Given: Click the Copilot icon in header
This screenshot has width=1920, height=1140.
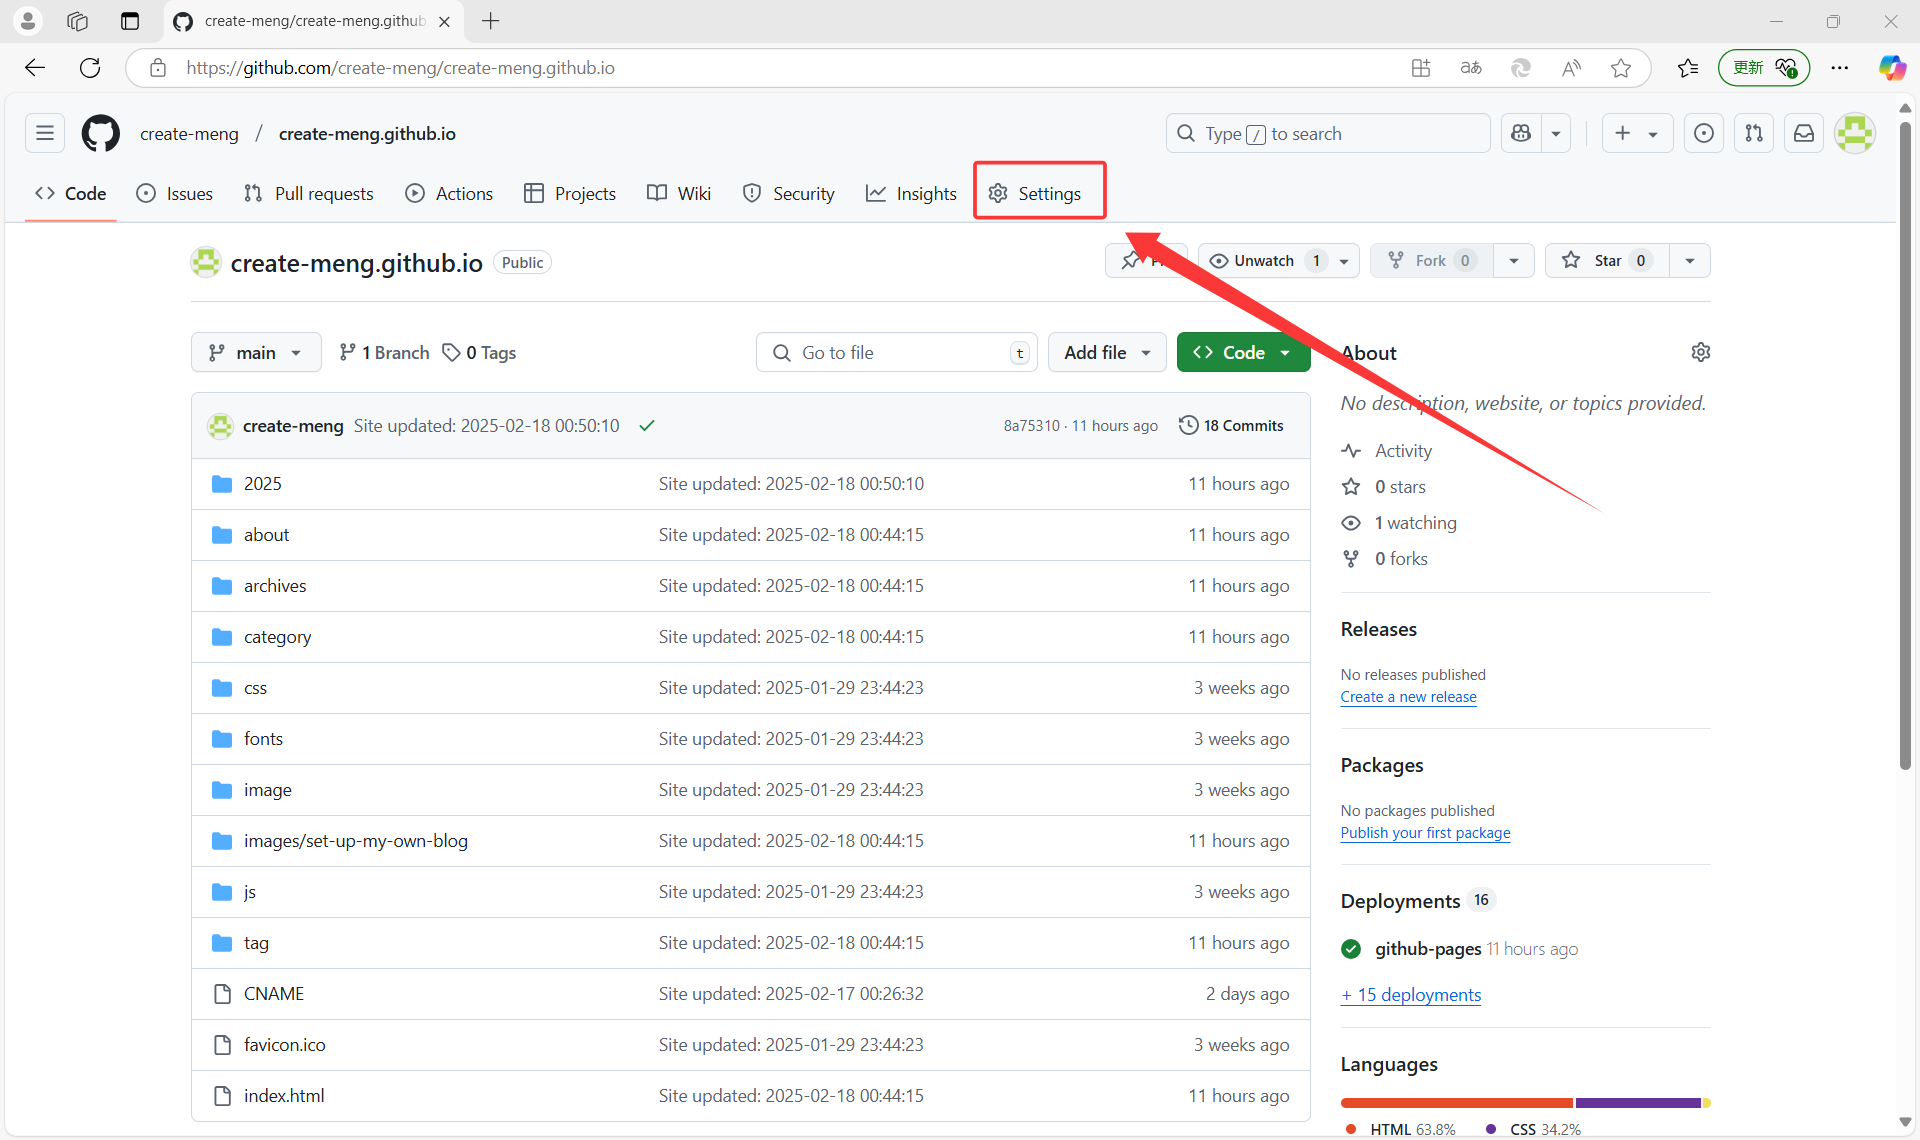Looking at the screenshot, I should coord(1521,133).
